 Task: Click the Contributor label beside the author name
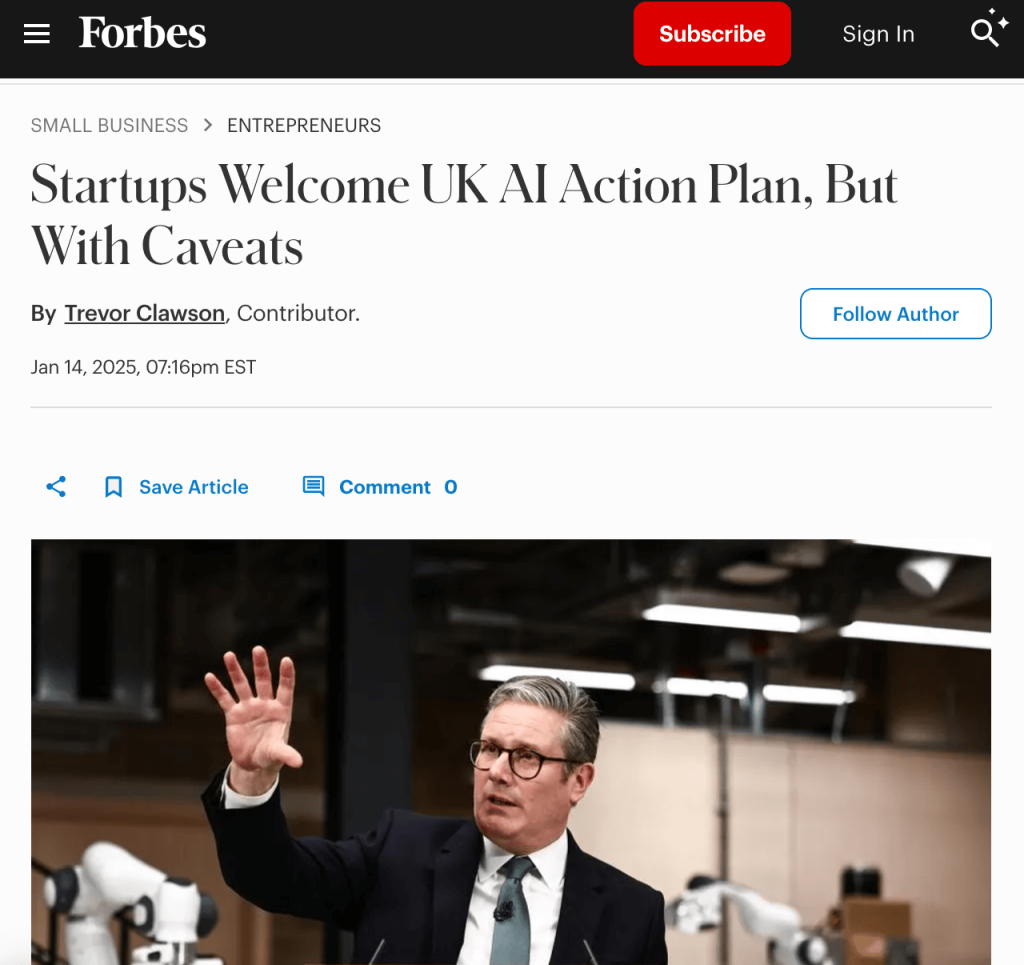(x=298, y=313)
